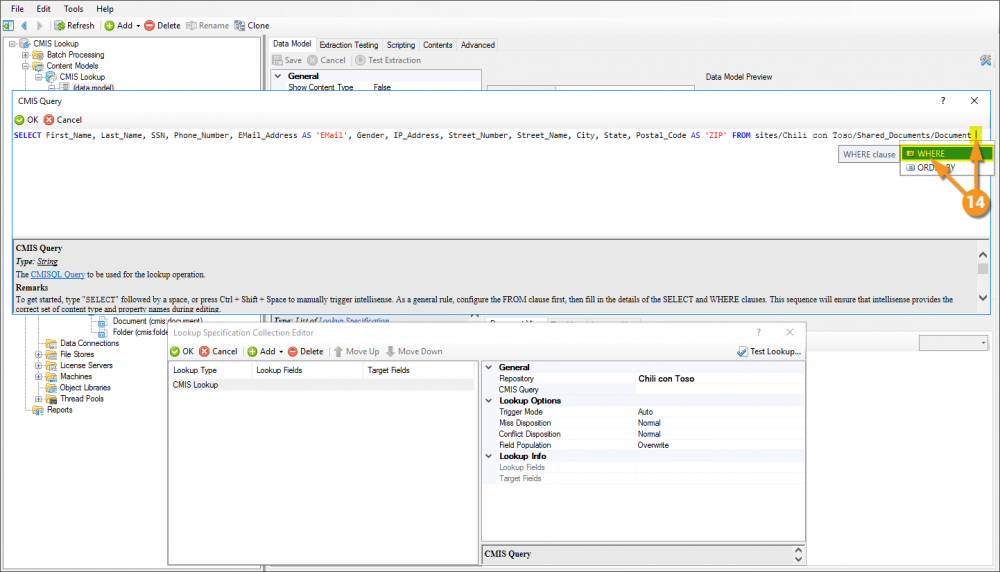
Task: Expand the License Servers tree node
Action: tap(38, 365)
